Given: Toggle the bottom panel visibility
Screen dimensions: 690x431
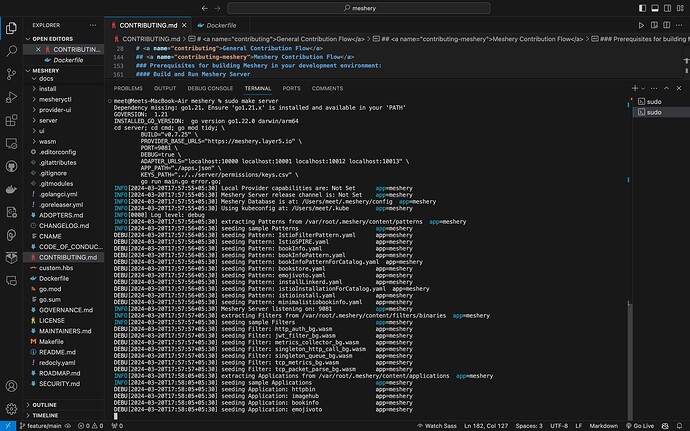Looking at the screenshot, I should pos(655,8).
